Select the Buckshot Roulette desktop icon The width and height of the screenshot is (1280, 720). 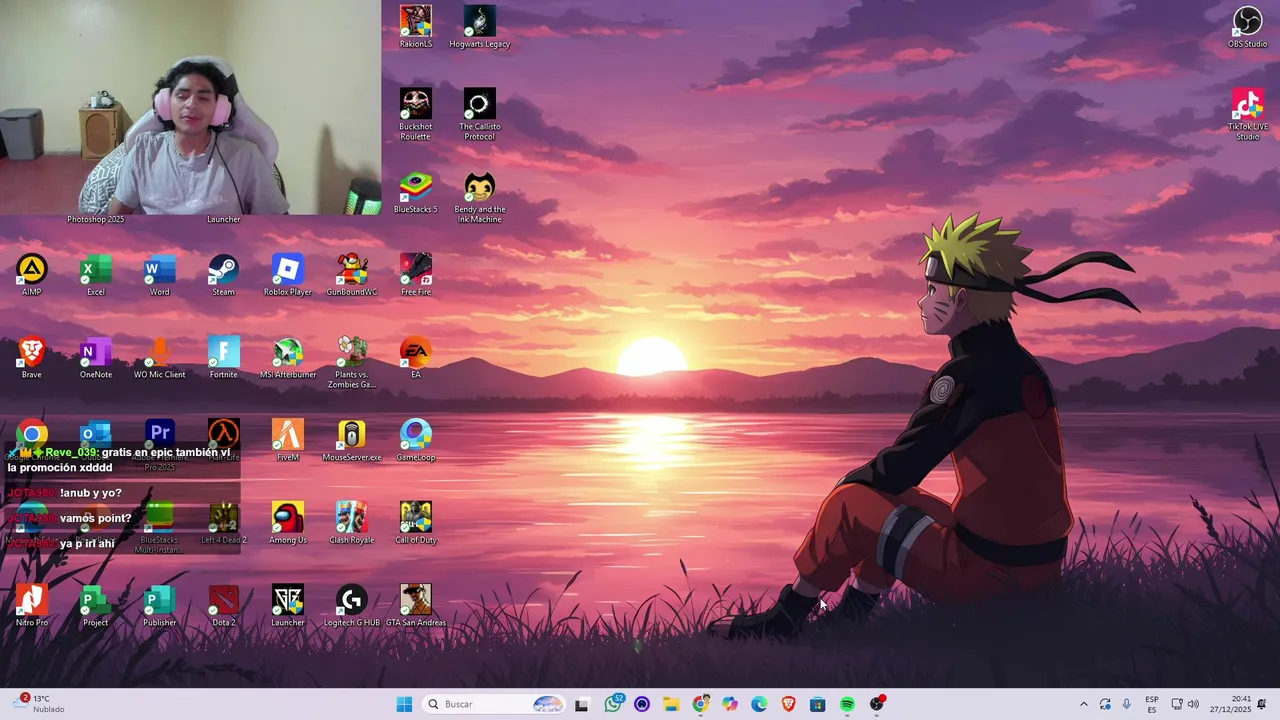pyautogui.click(x=416, y=114)
